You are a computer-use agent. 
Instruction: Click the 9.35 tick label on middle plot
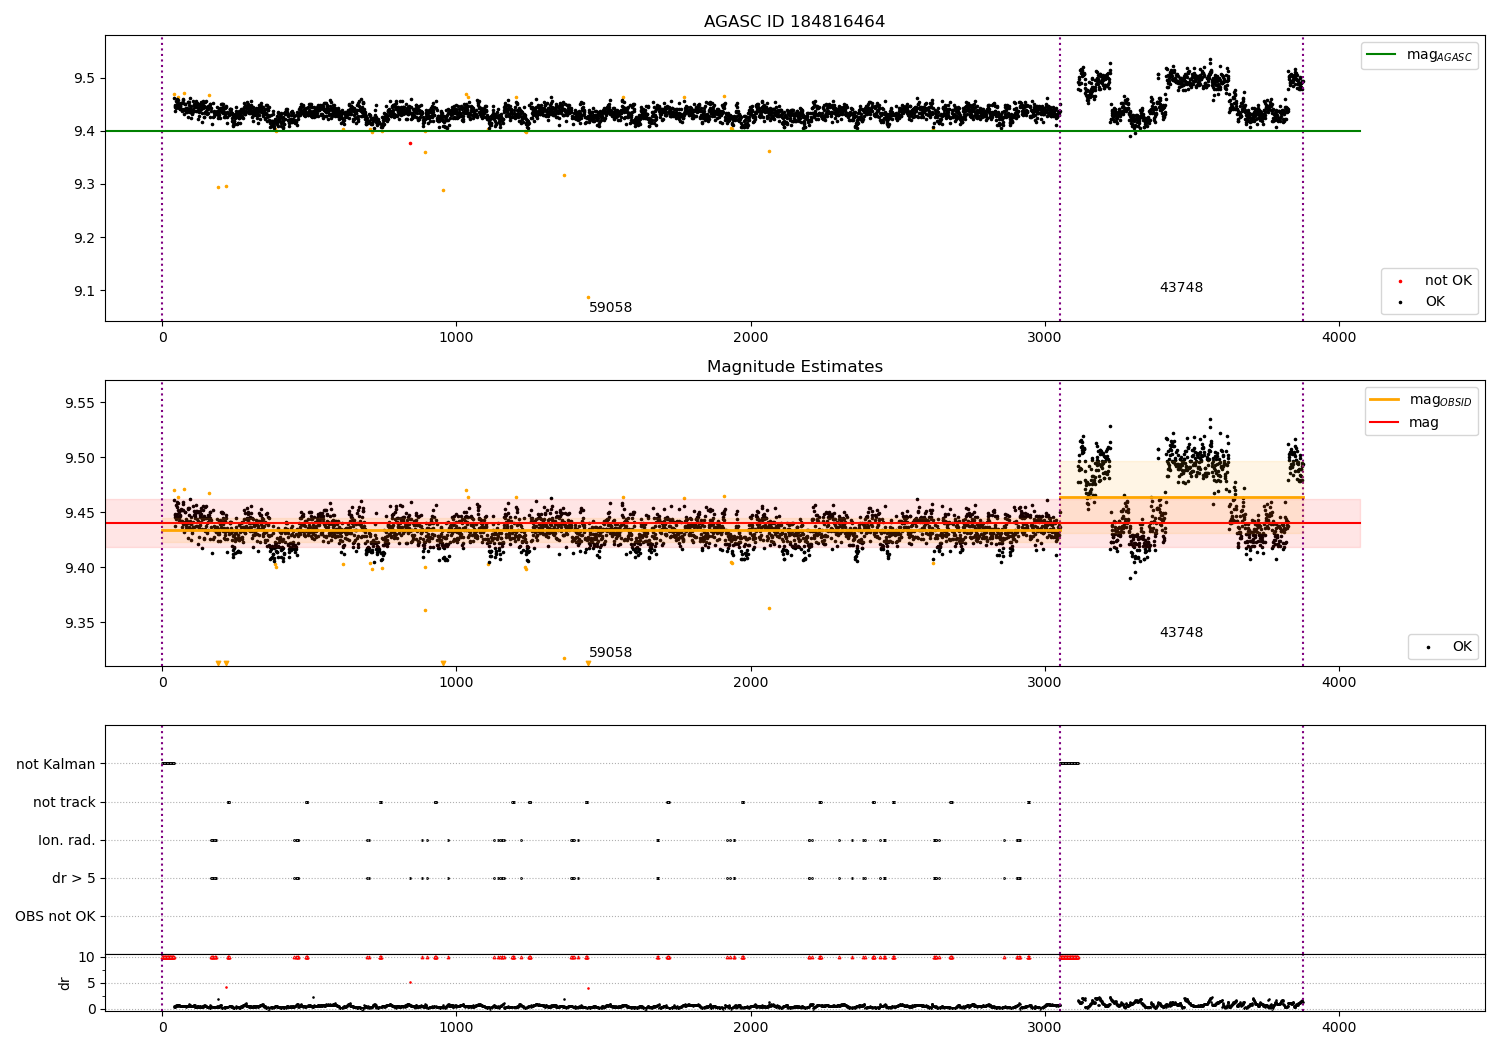79,623
